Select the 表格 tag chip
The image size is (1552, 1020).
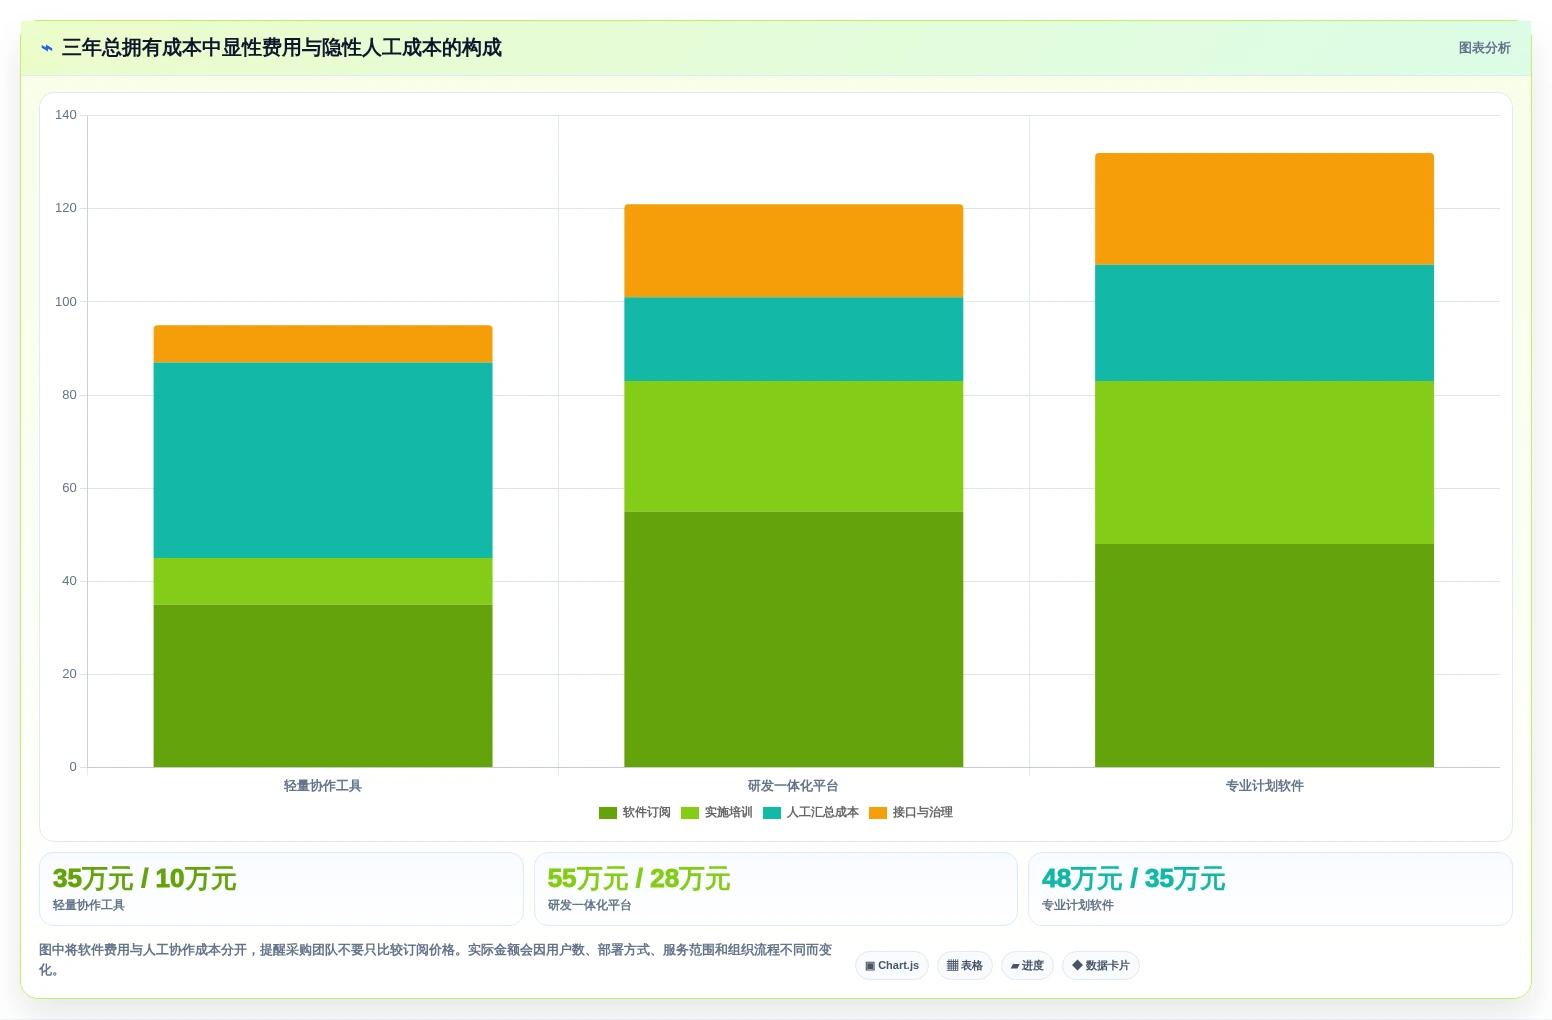click(x=965, y=965)
